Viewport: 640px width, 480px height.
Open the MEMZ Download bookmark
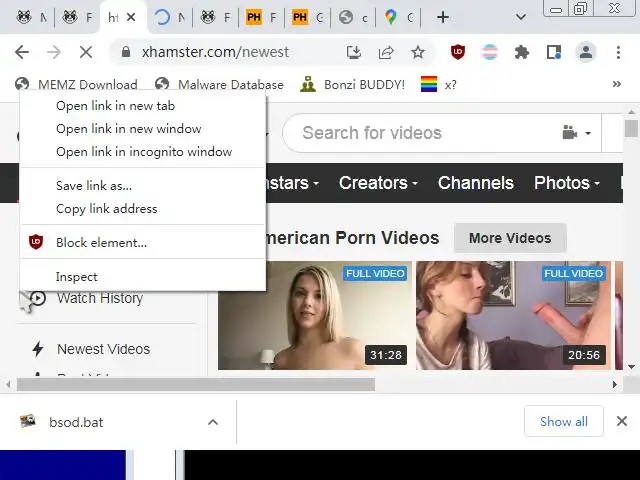pyautogui.click(x=76, y=84)
